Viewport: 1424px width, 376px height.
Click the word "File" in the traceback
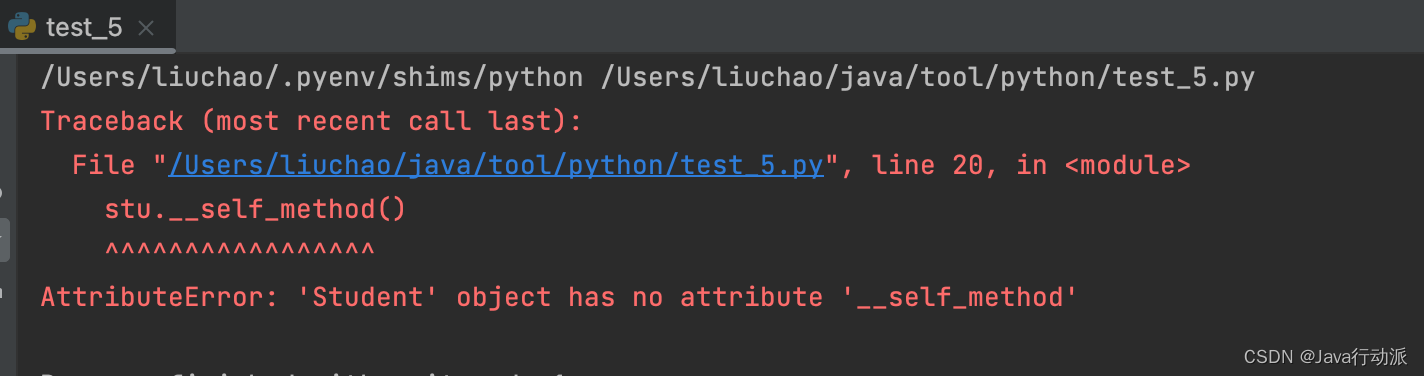click(x=104, y=165)
